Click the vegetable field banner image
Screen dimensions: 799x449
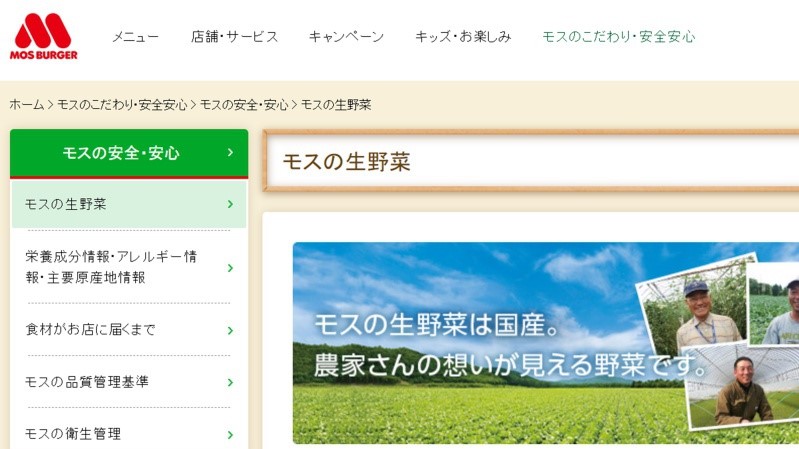[546, 342]
